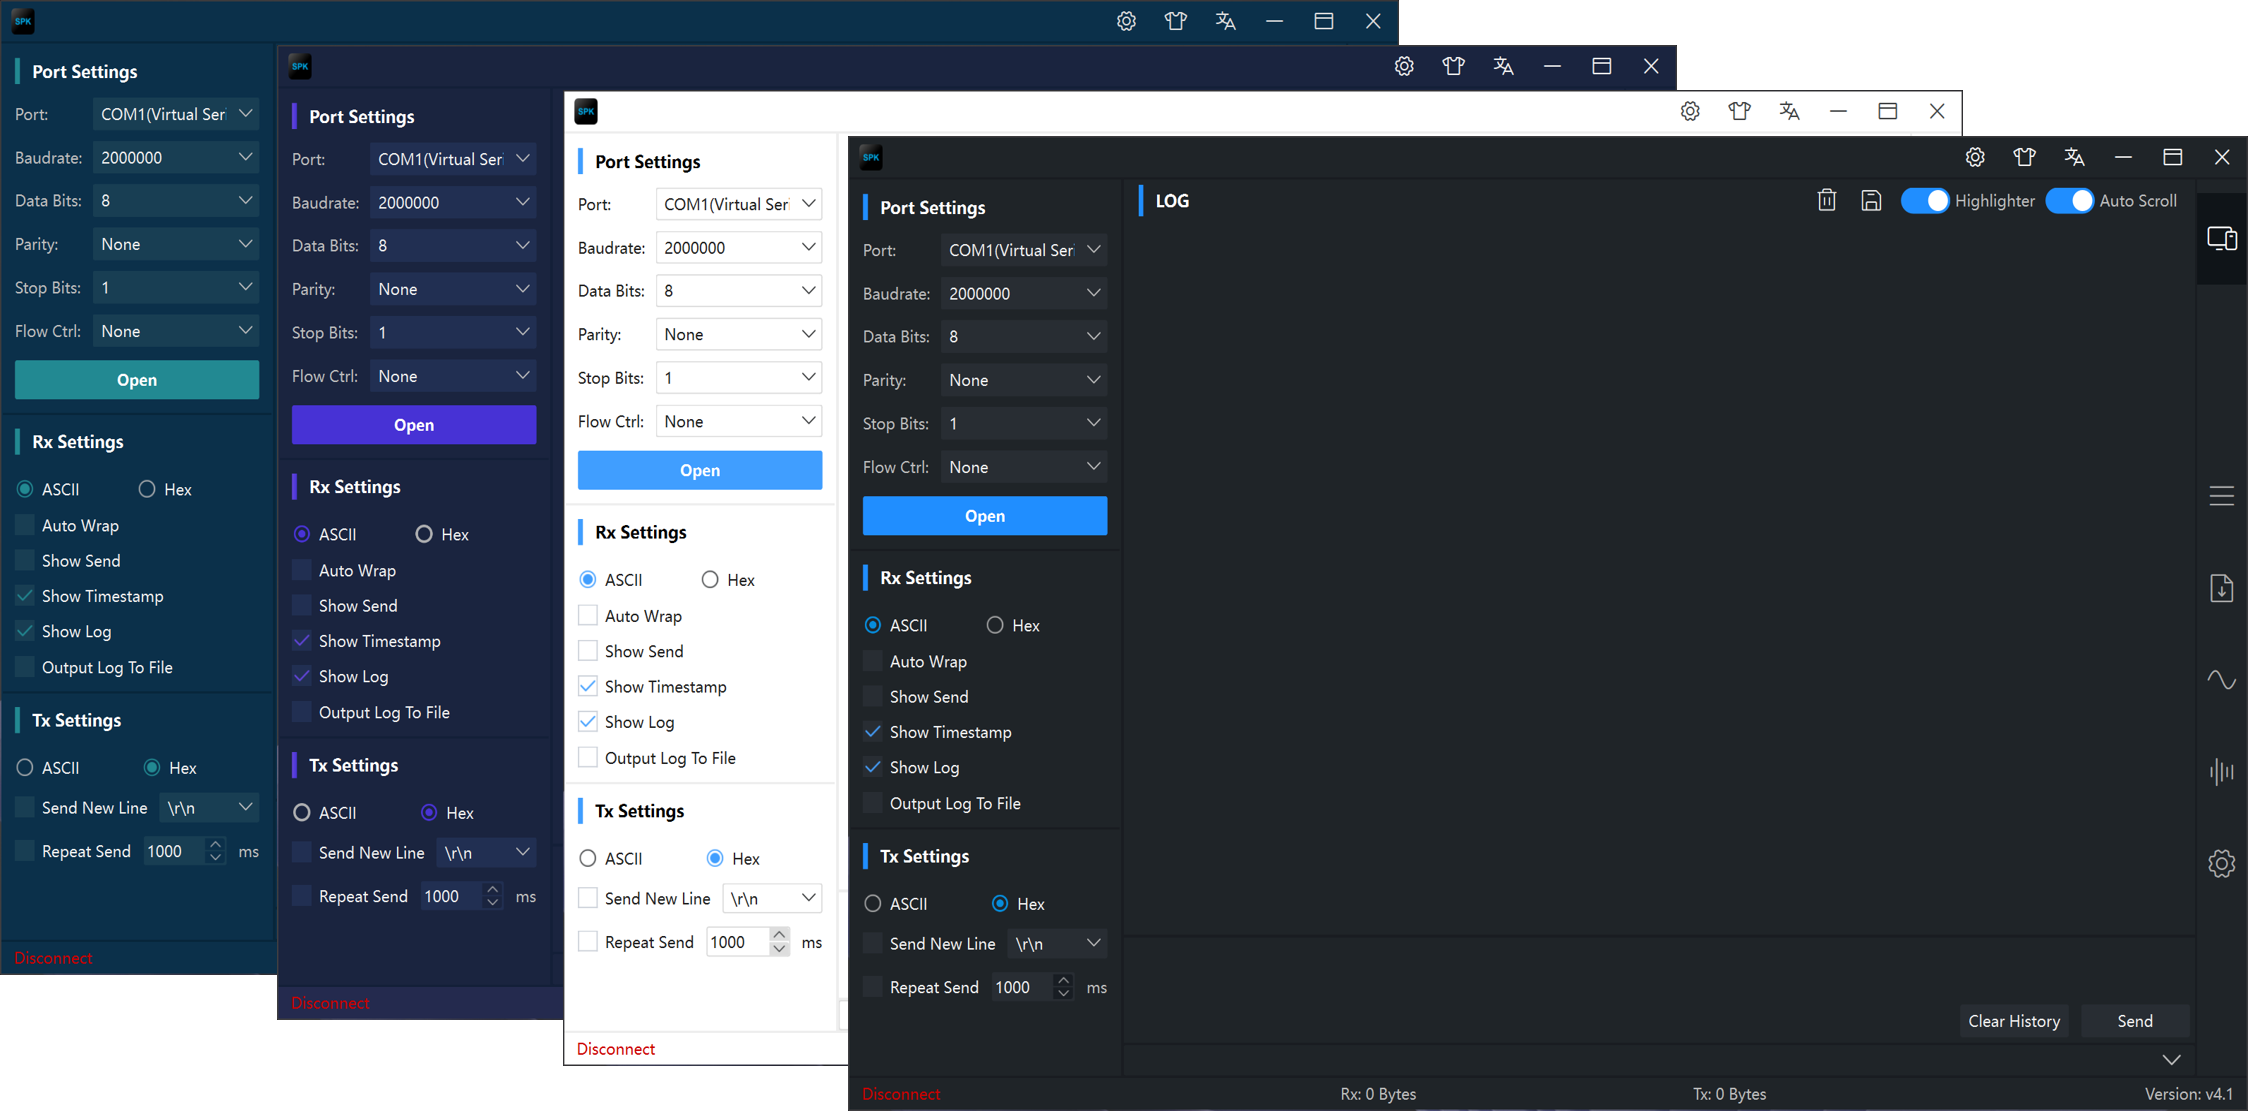The height and width of the screenshot is (1111, 2248).
Task: Click translate icon in the white window titlebar
Action: tap(1789, 111)
